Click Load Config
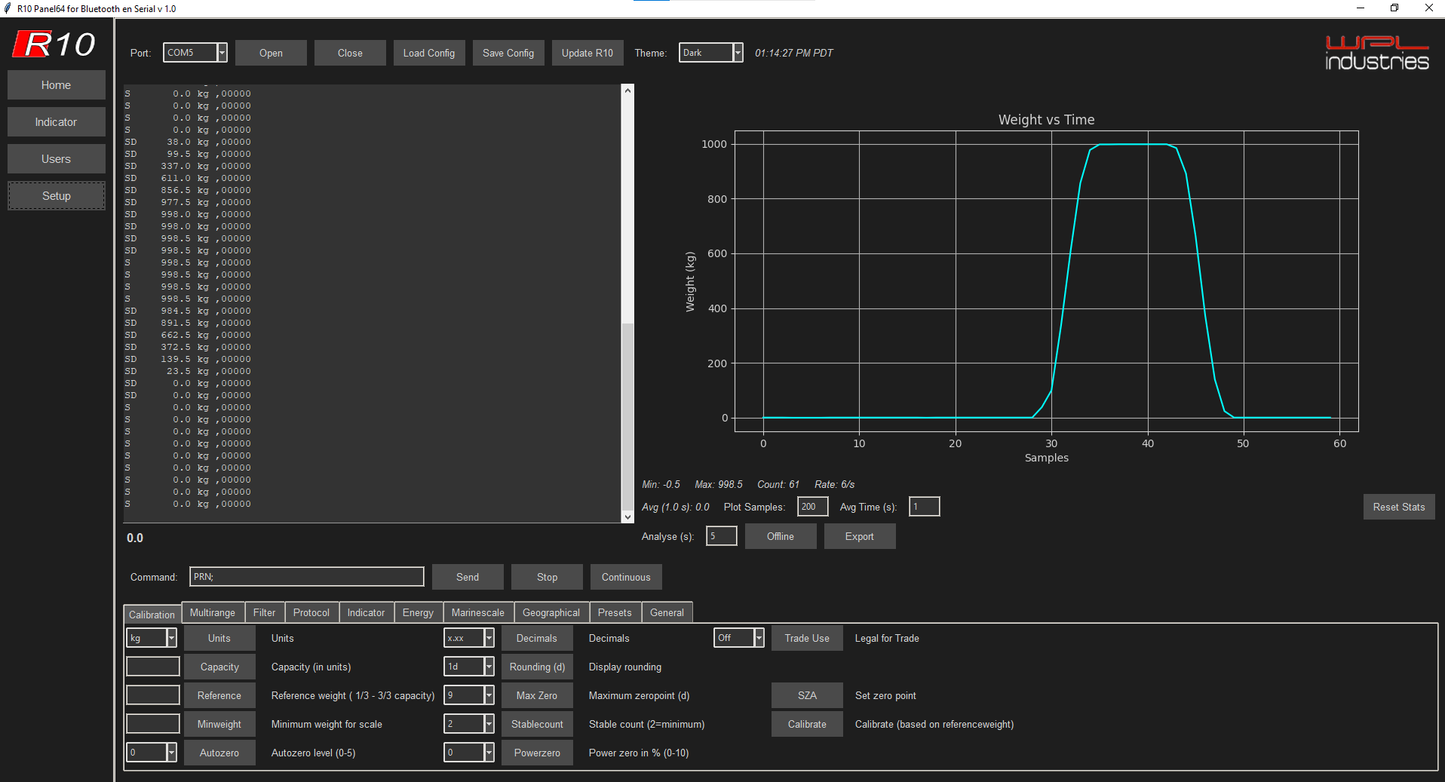This screenshot has height=782, width=1445. point(429,53)
